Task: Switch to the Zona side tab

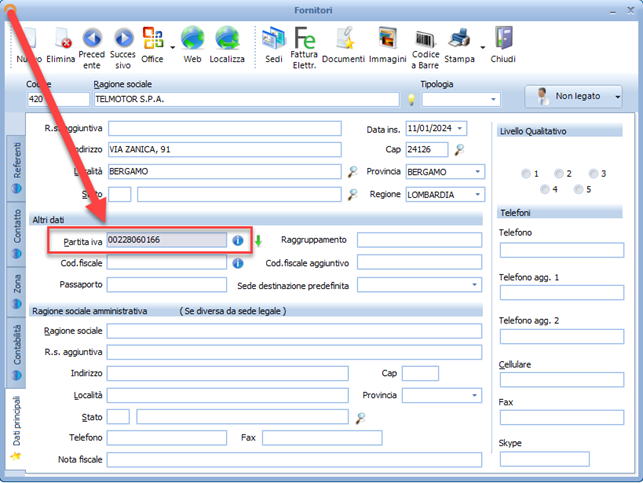Action: [x=16, y=292]
